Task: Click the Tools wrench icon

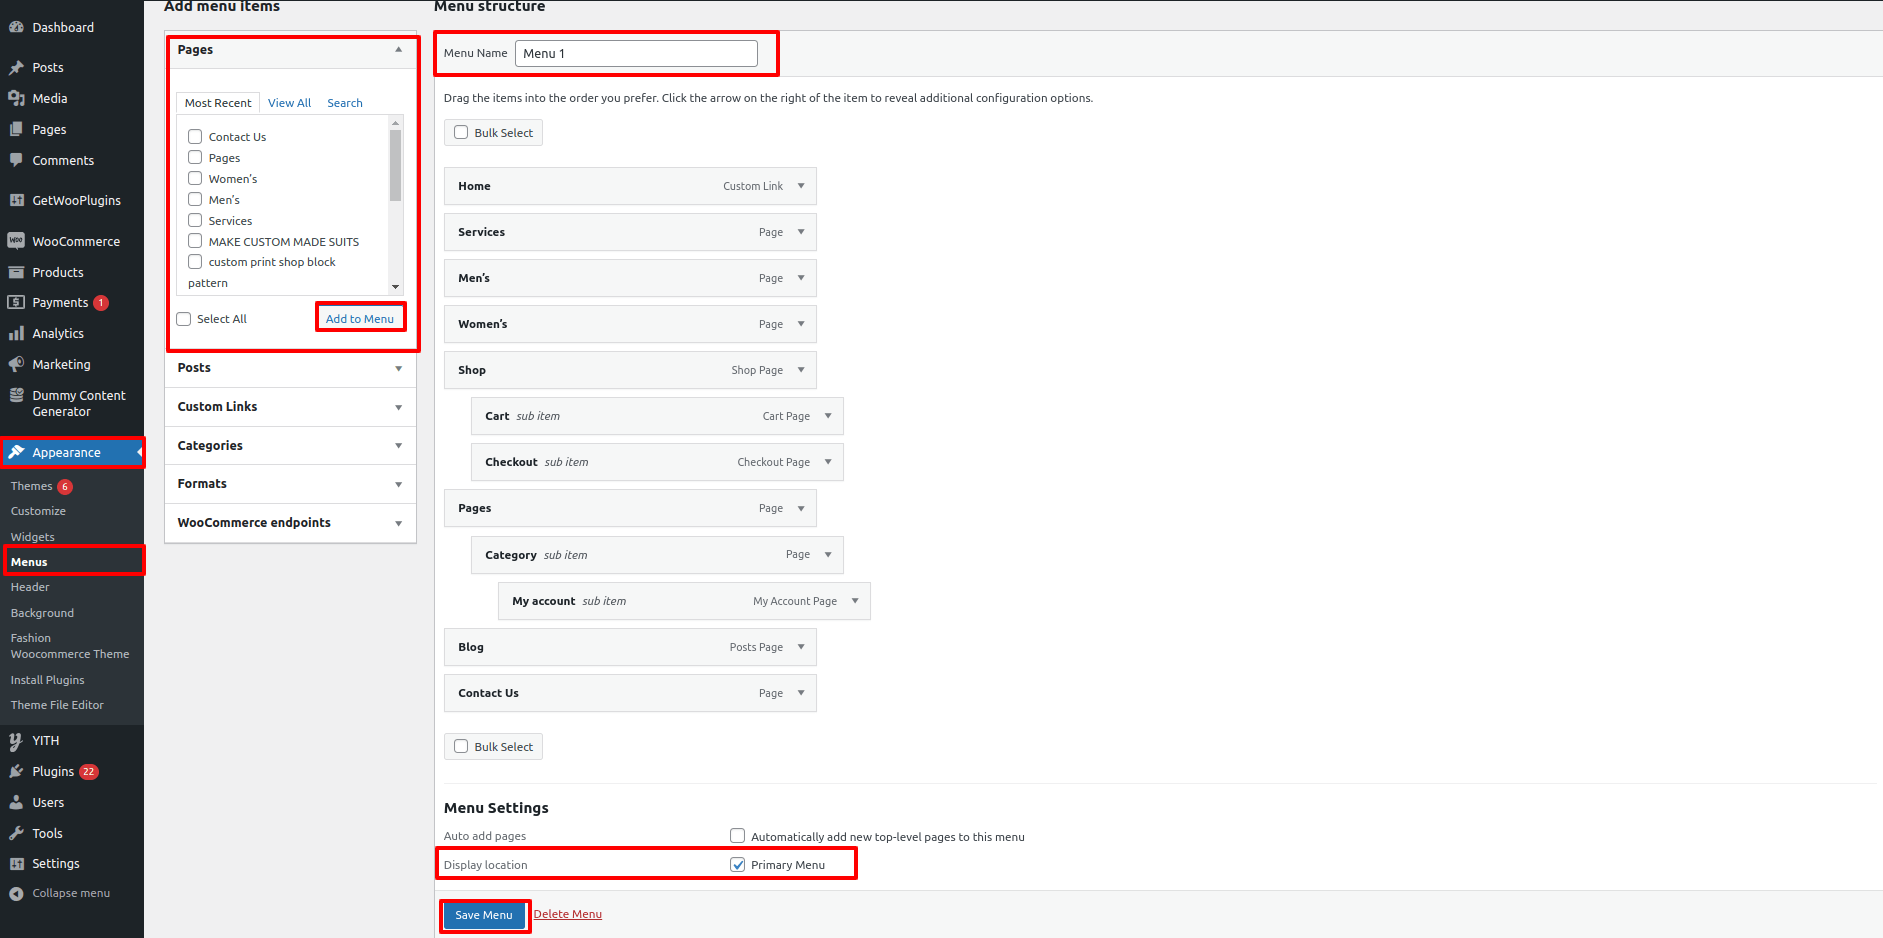Action: click(x=16, y=833)
